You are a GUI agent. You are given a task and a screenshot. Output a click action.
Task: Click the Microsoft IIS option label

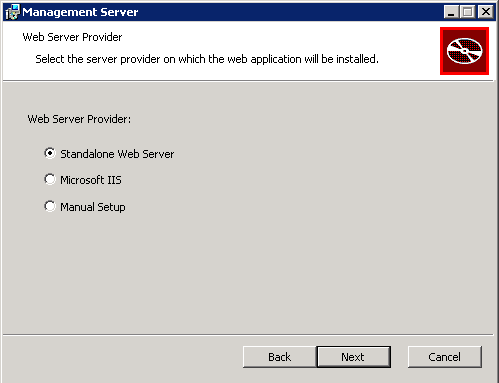(91, 180)
